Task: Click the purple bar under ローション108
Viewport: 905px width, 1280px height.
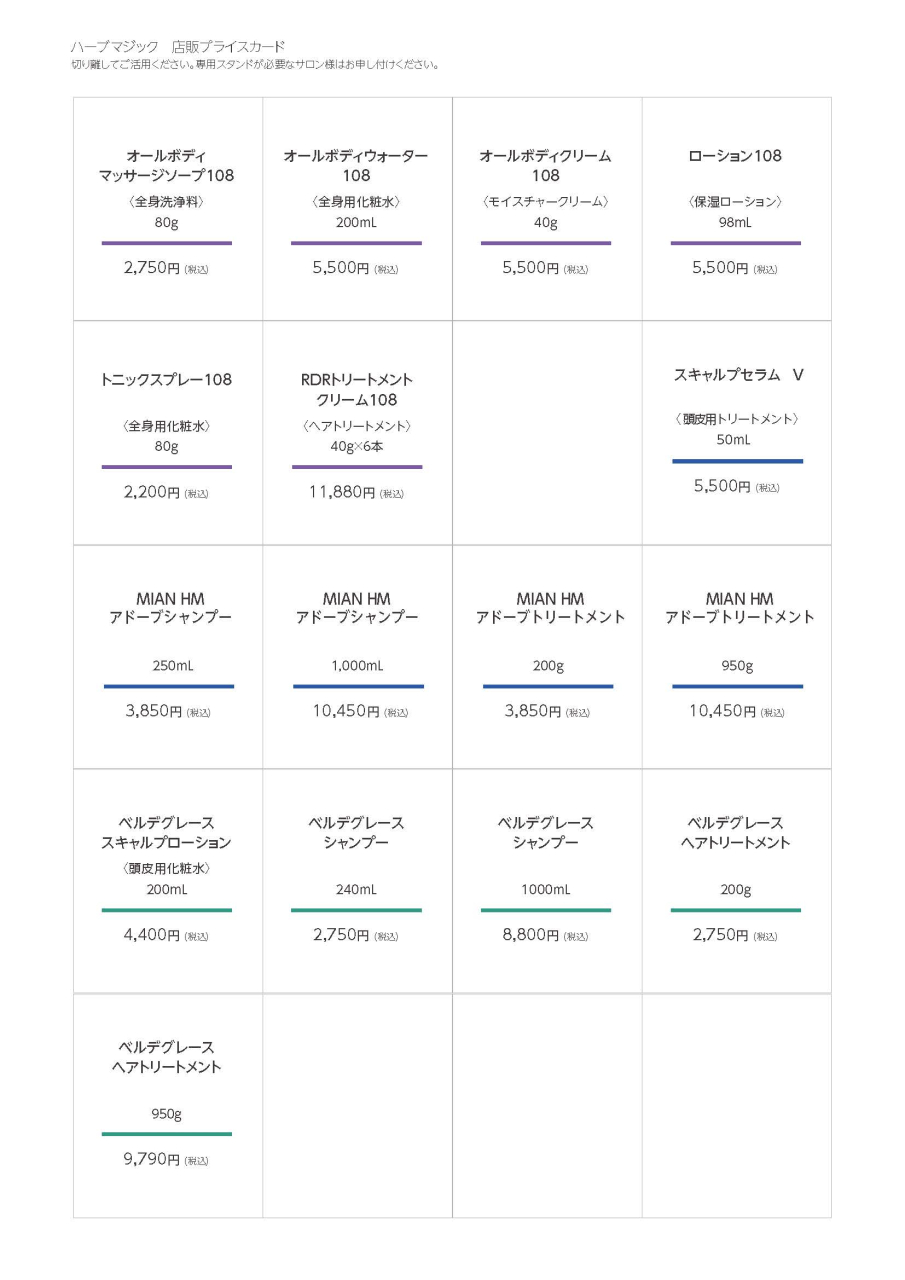Action: click(x=735, y=243)
